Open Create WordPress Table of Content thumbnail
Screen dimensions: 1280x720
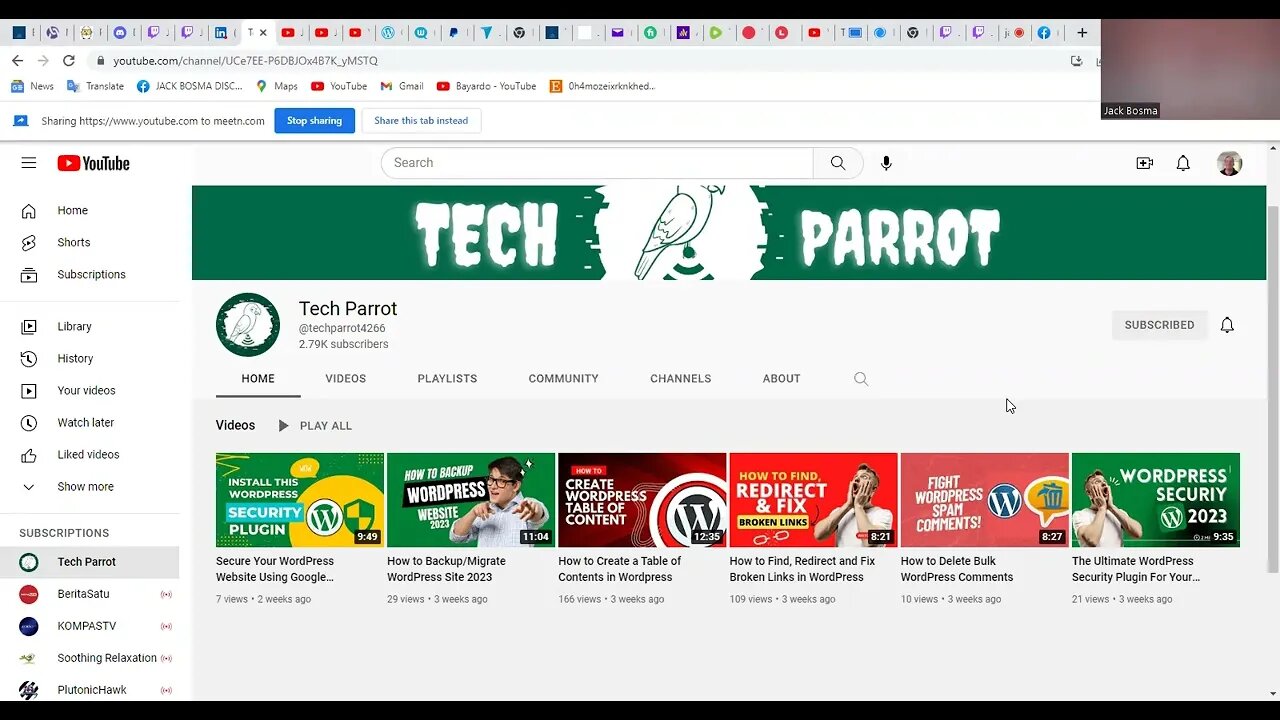[x=642, y=500]
